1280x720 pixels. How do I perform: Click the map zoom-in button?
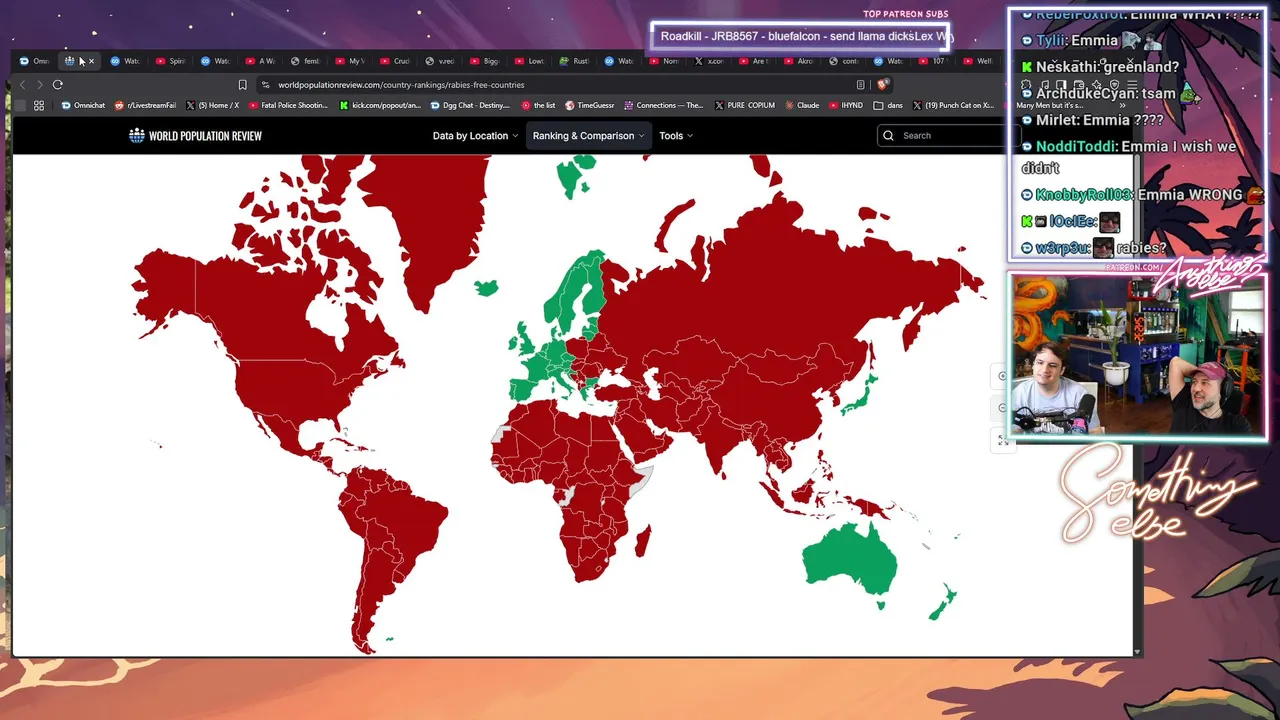coord(1002,376)
